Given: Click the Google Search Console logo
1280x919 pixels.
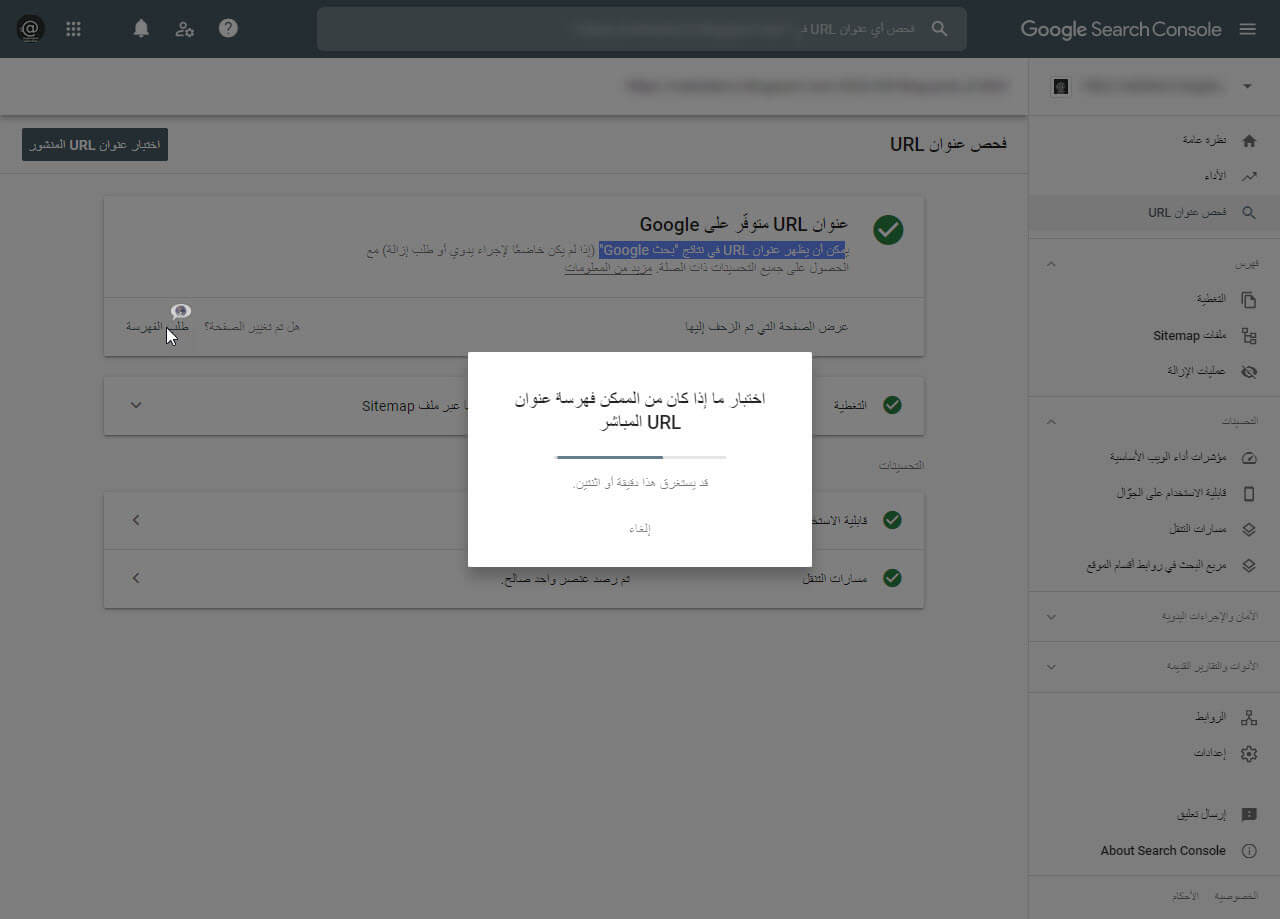Looking at the screenshot, I should click(1121, 29).
